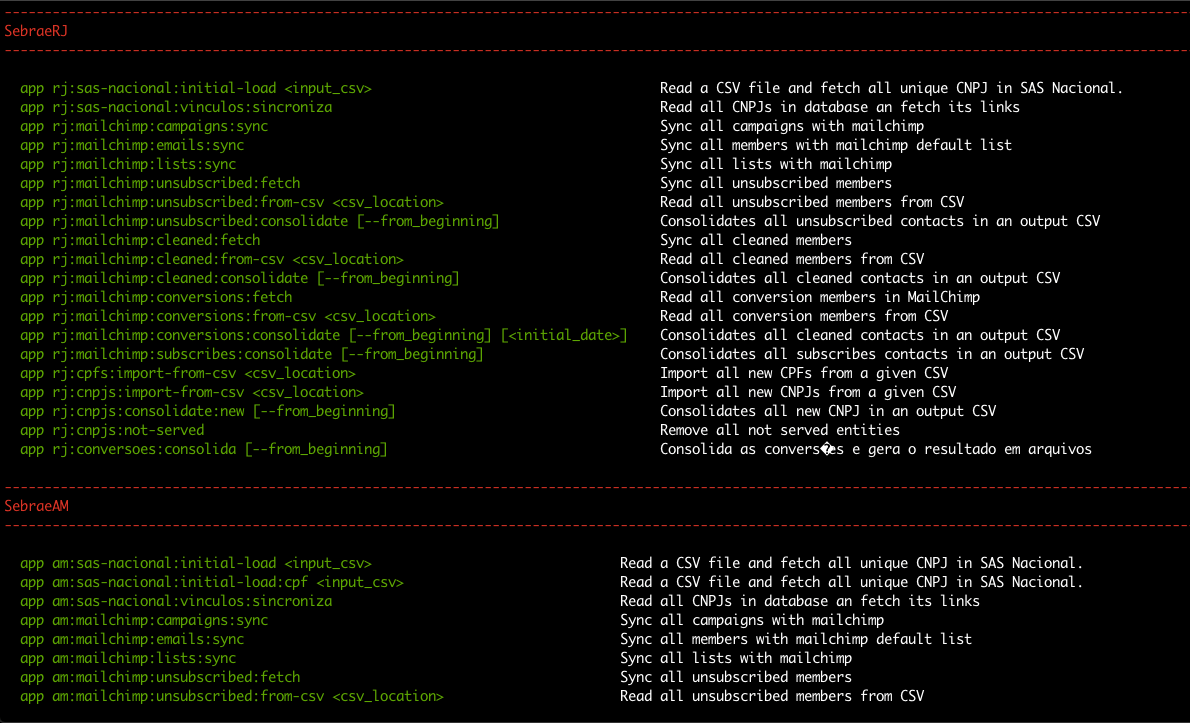The height and width of the screenshot is (723, 1190).
Task: Select the rj:sas-nacional:initial-load command line
Action: (x=196, y=89)
